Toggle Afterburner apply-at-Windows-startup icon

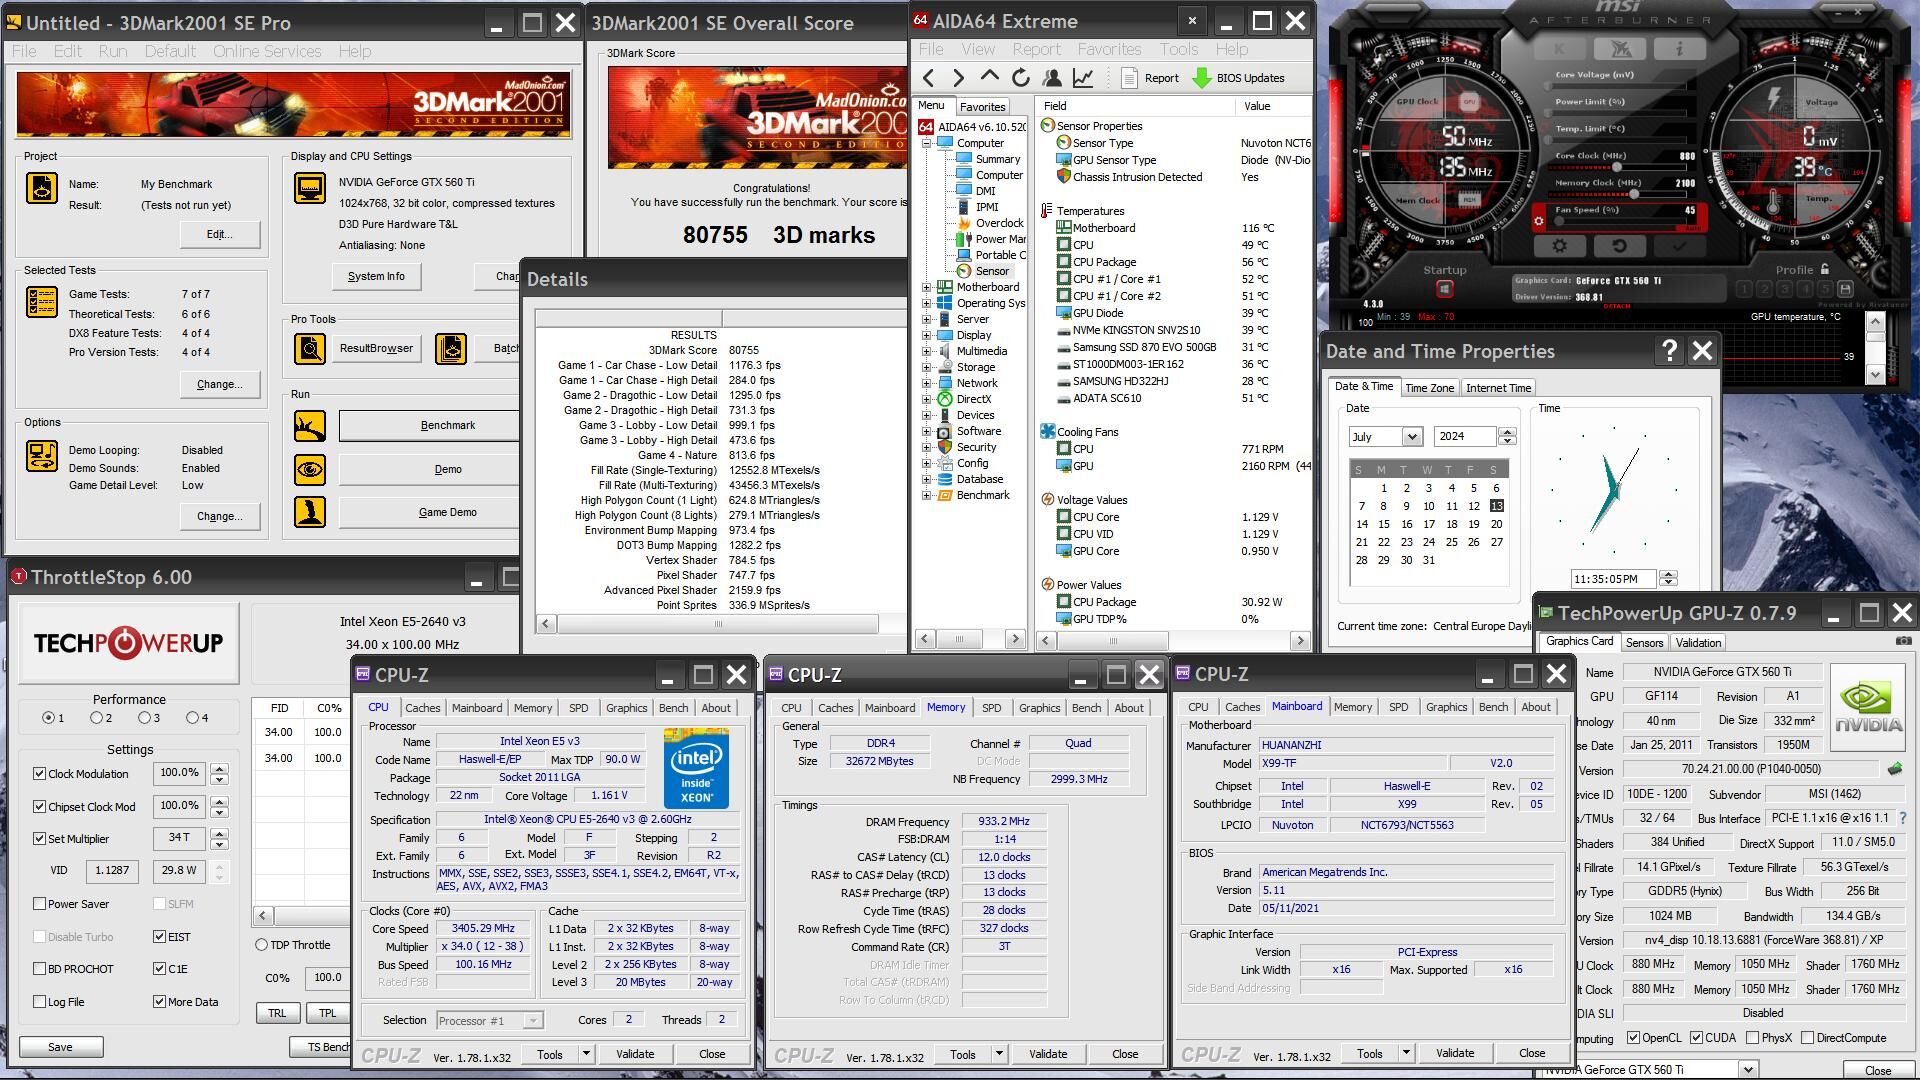coord(1444,289)
